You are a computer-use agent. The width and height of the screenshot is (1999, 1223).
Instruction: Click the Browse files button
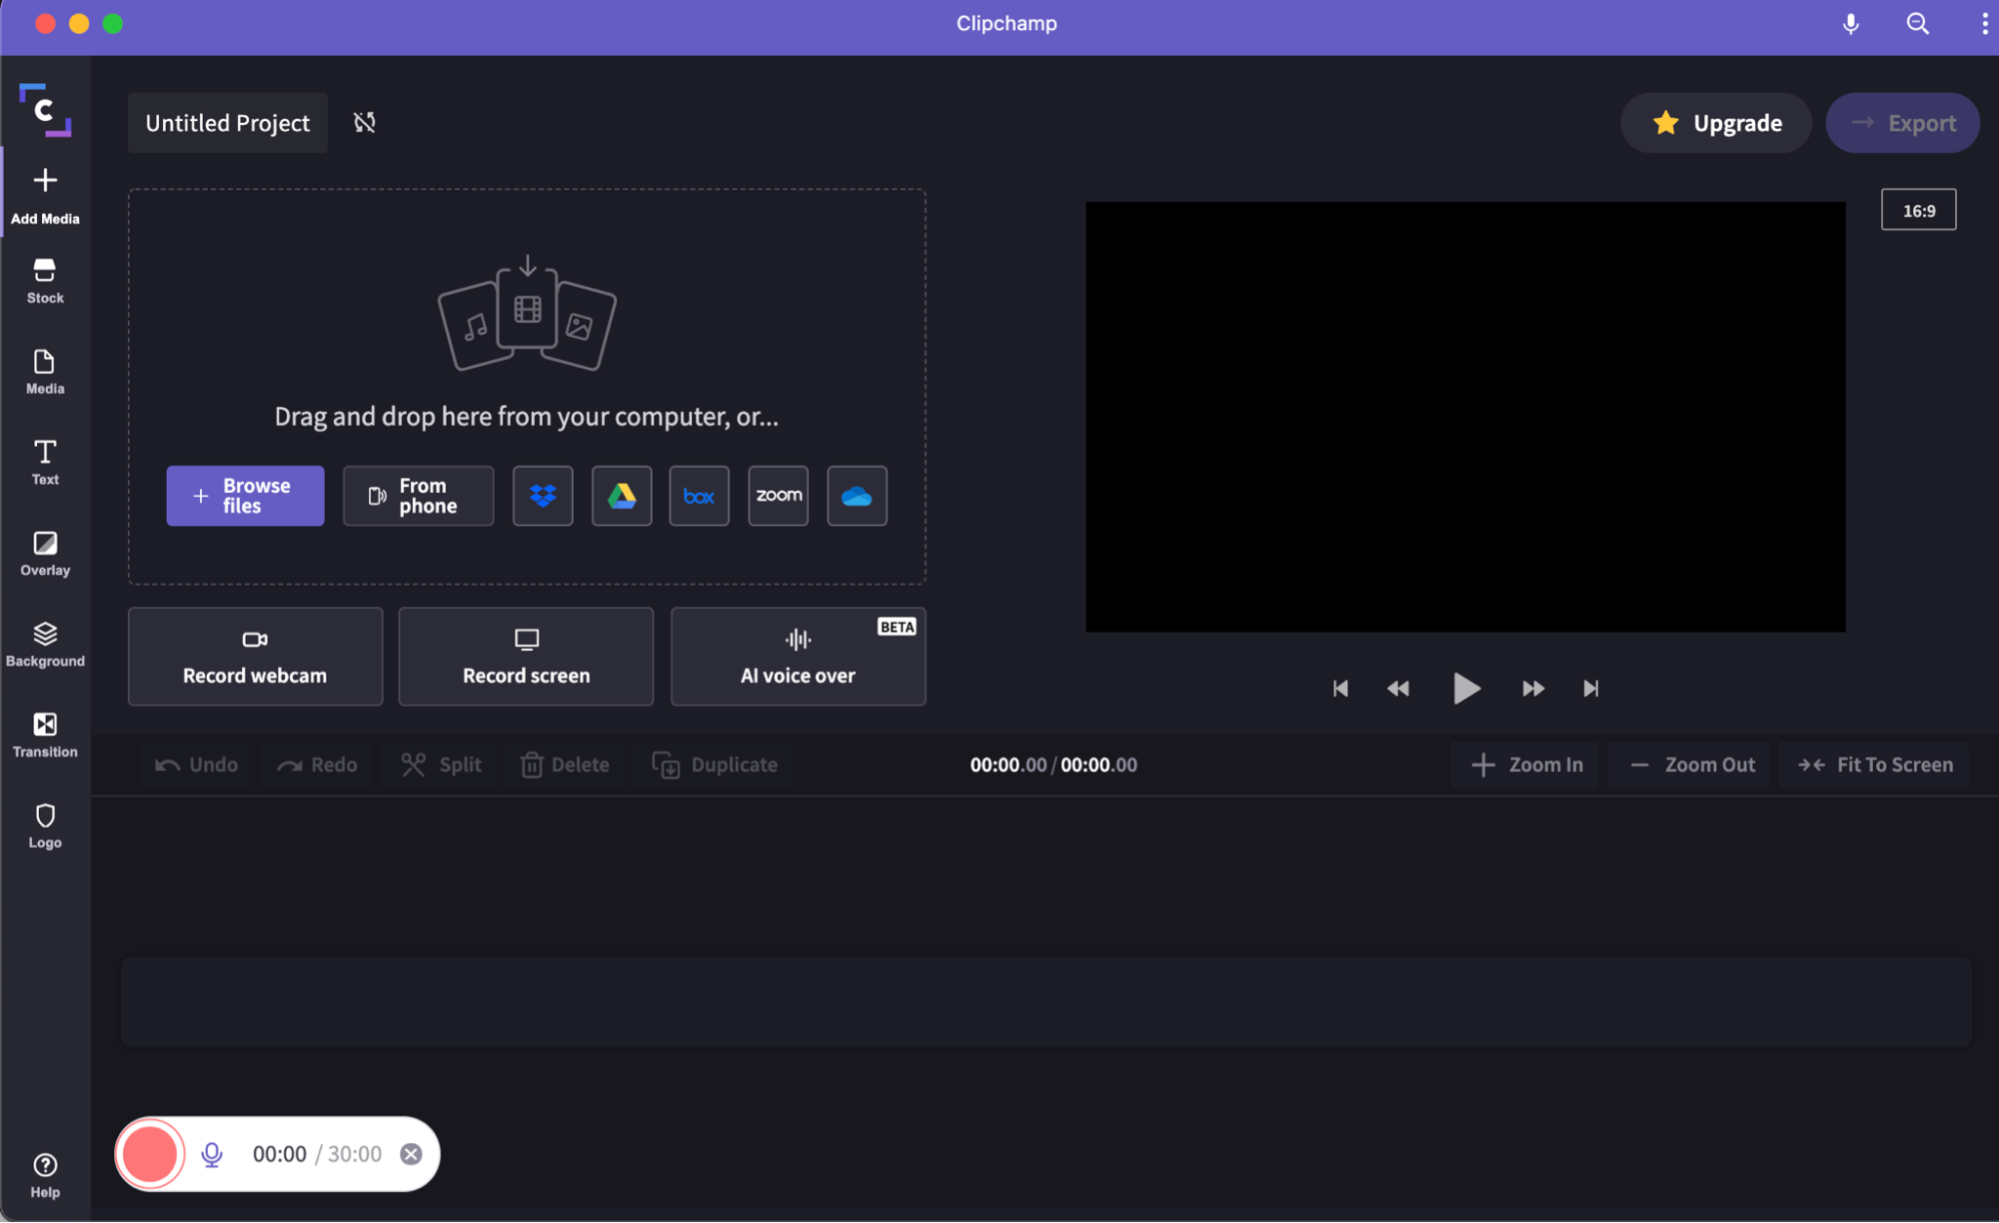point(245,496)
